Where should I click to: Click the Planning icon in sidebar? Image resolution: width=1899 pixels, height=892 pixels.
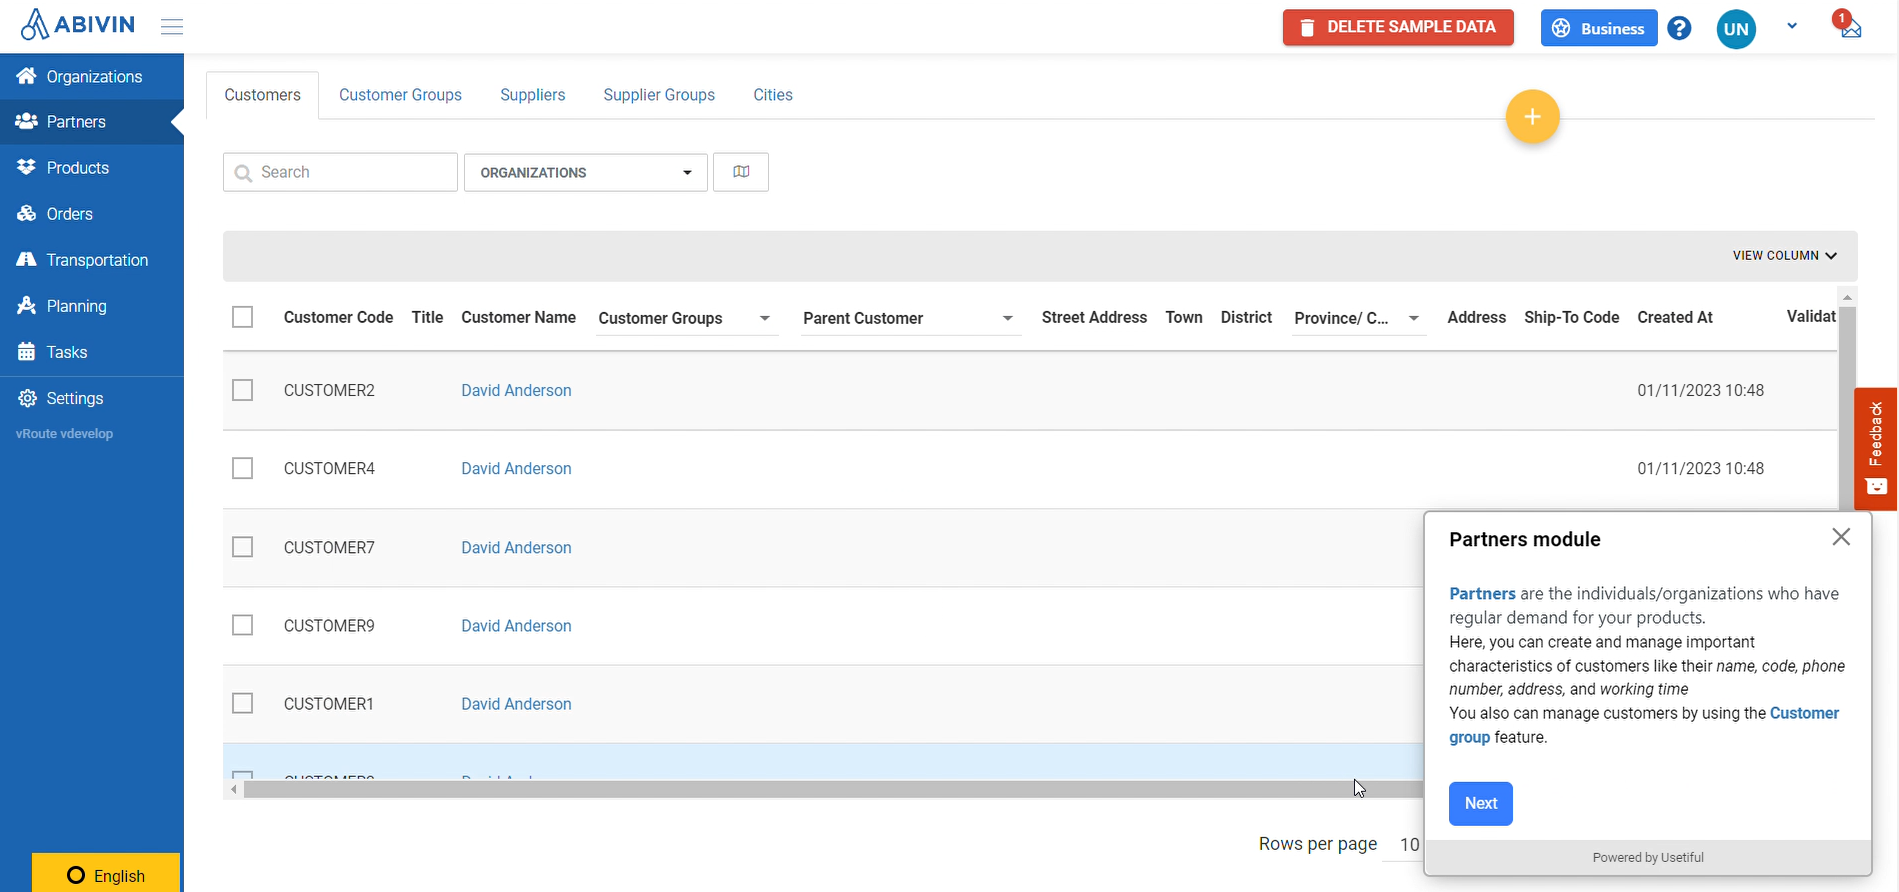(27, 305)
